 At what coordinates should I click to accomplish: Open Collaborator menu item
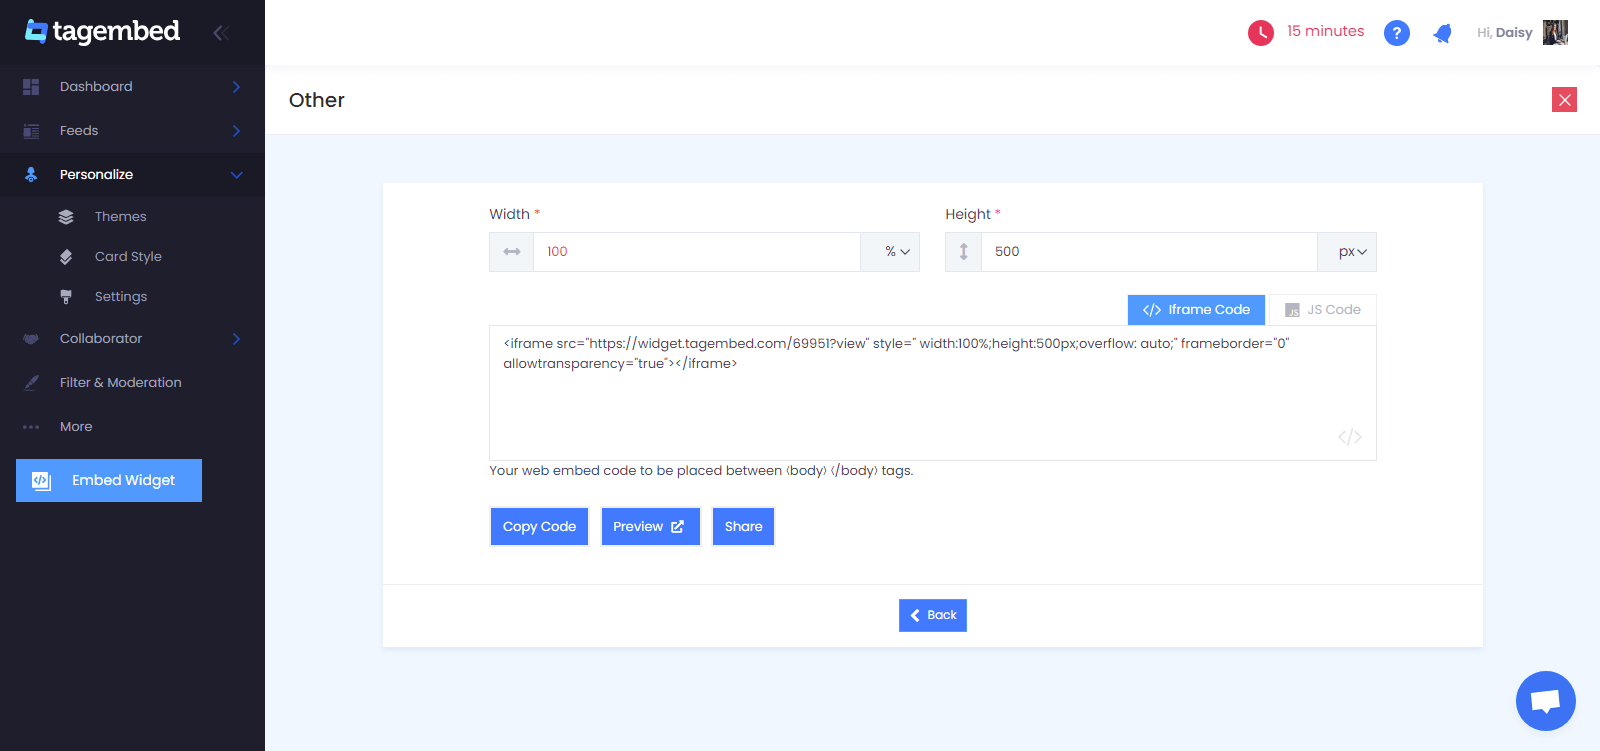coord(132,339)
